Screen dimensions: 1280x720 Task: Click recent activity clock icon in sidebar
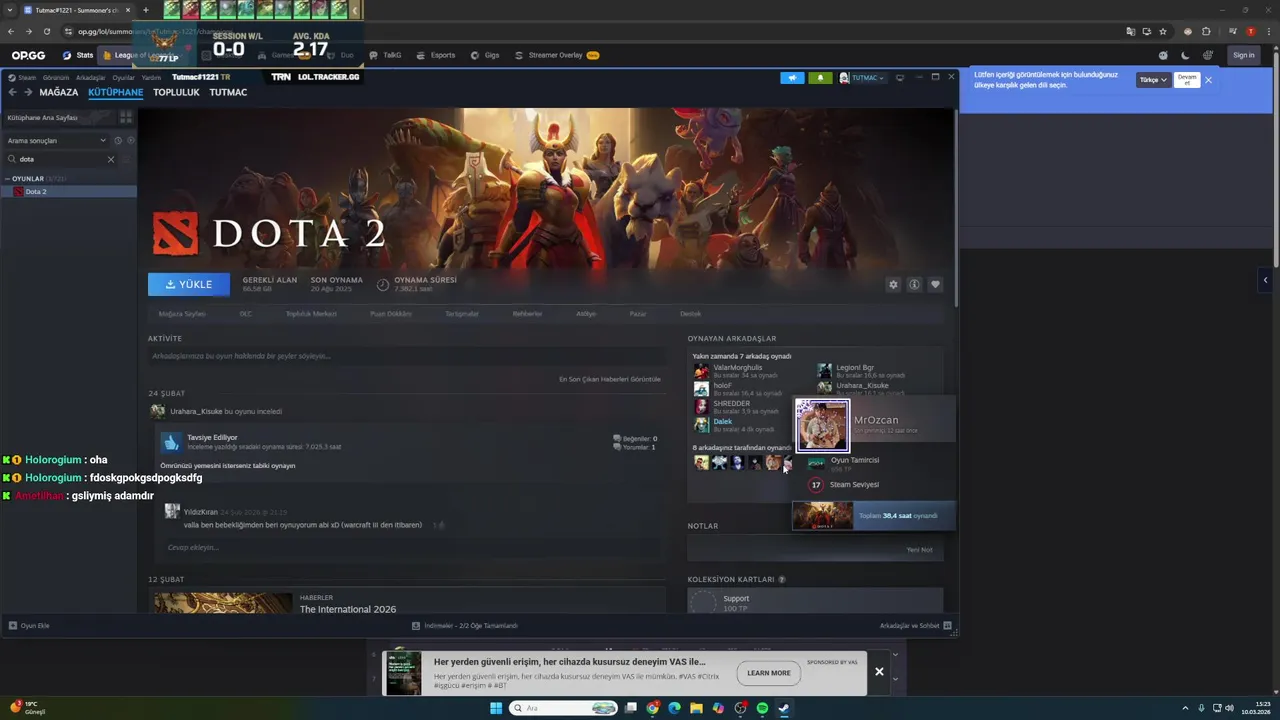point(118,140)
